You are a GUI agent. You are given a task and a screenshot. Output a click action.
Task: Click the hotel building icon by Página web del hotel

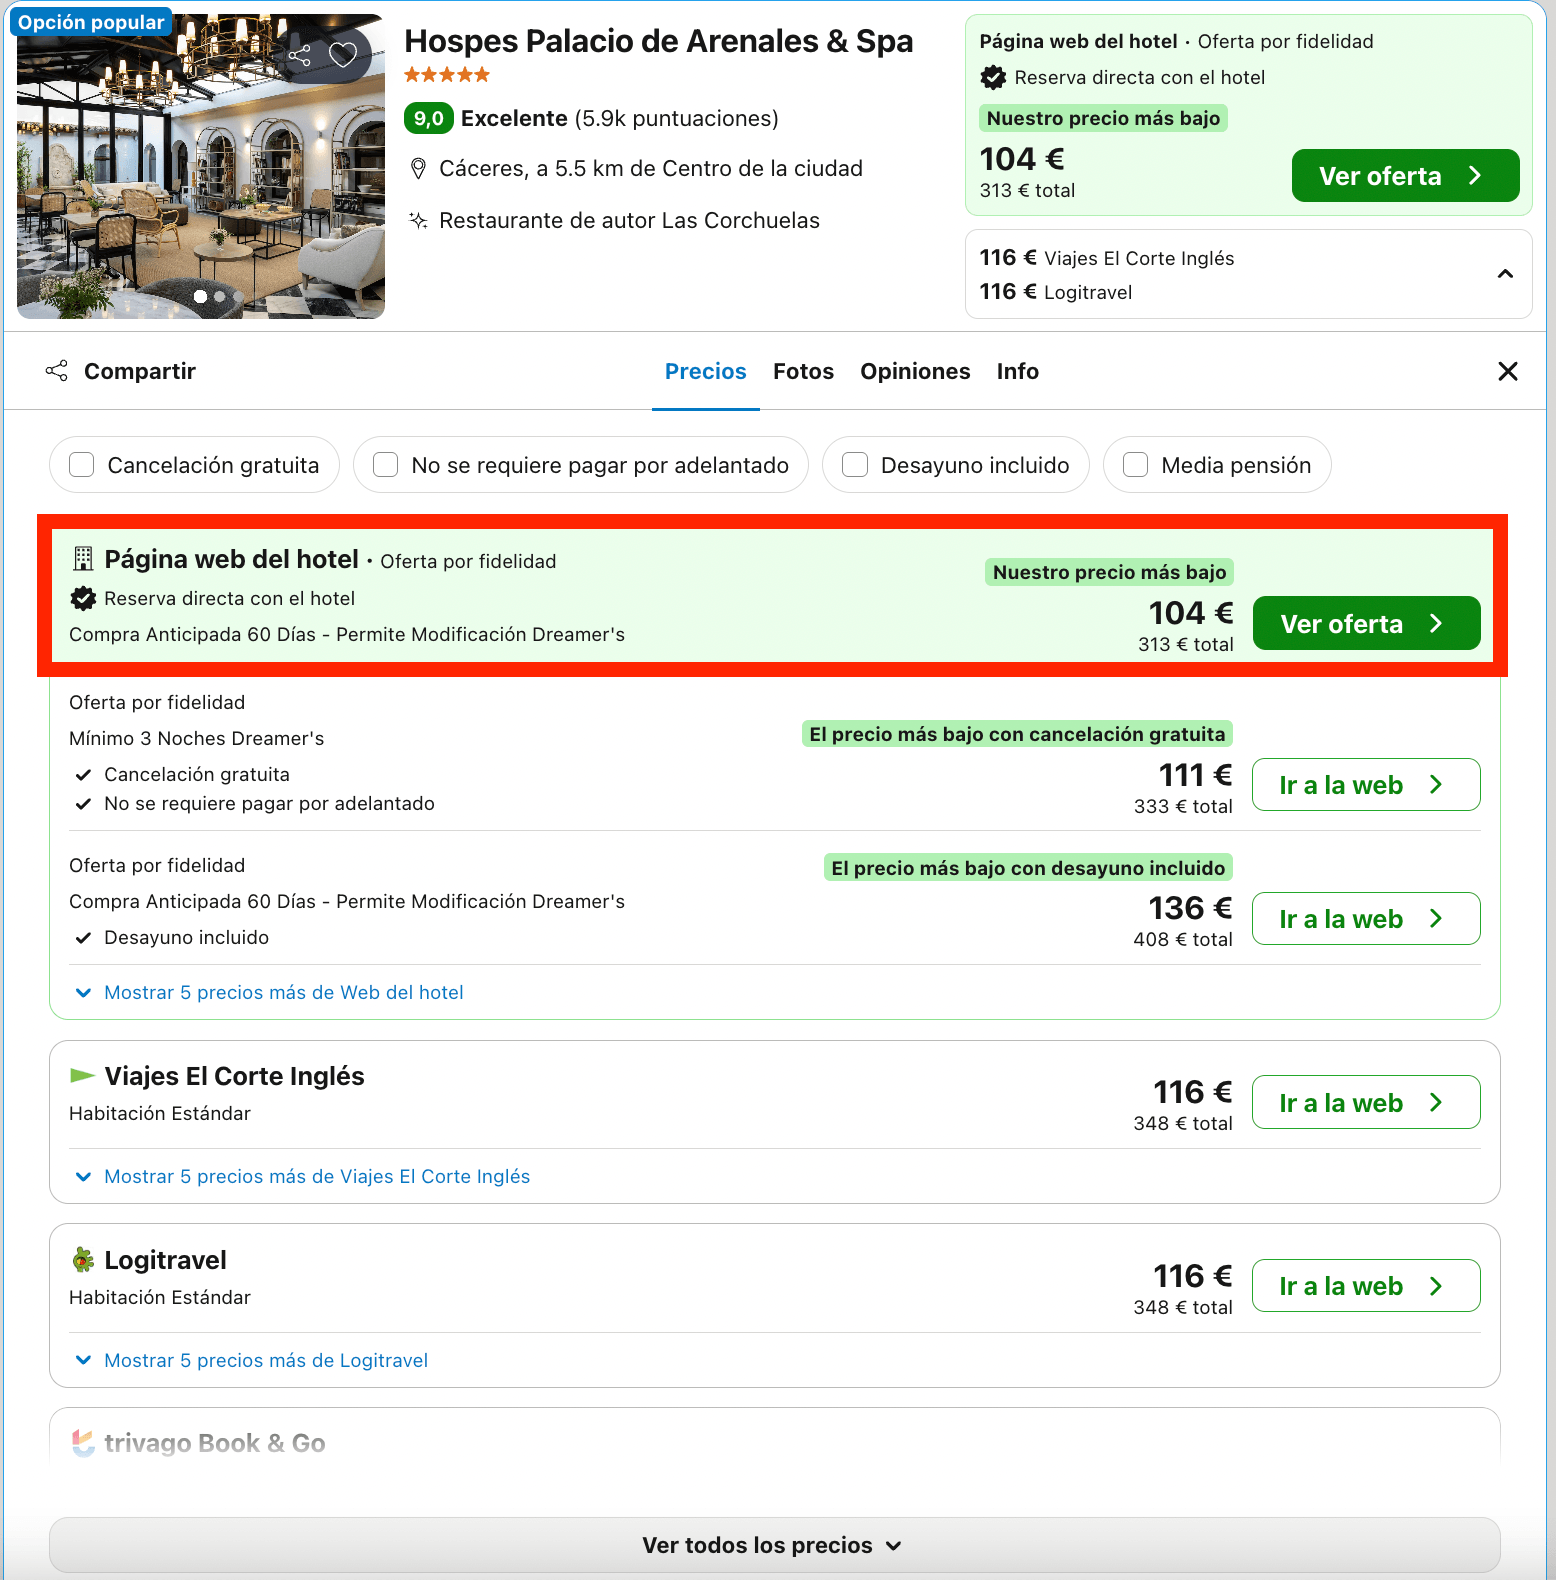83,559
